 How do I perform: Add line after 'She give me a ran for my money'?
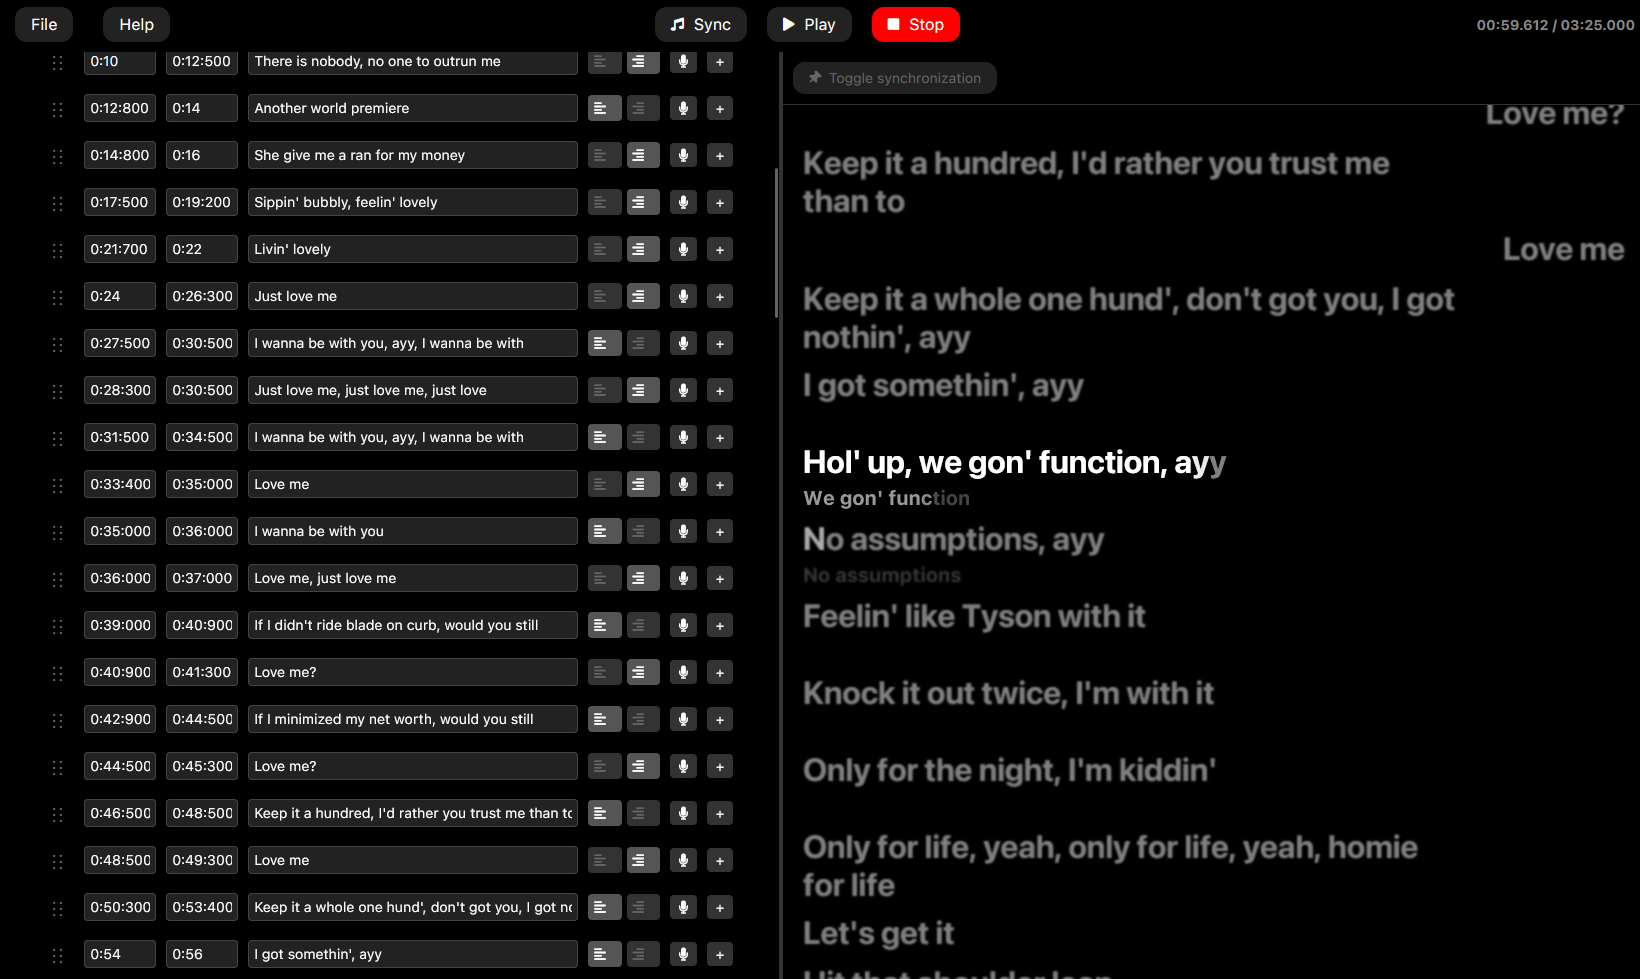coord(720,155)
